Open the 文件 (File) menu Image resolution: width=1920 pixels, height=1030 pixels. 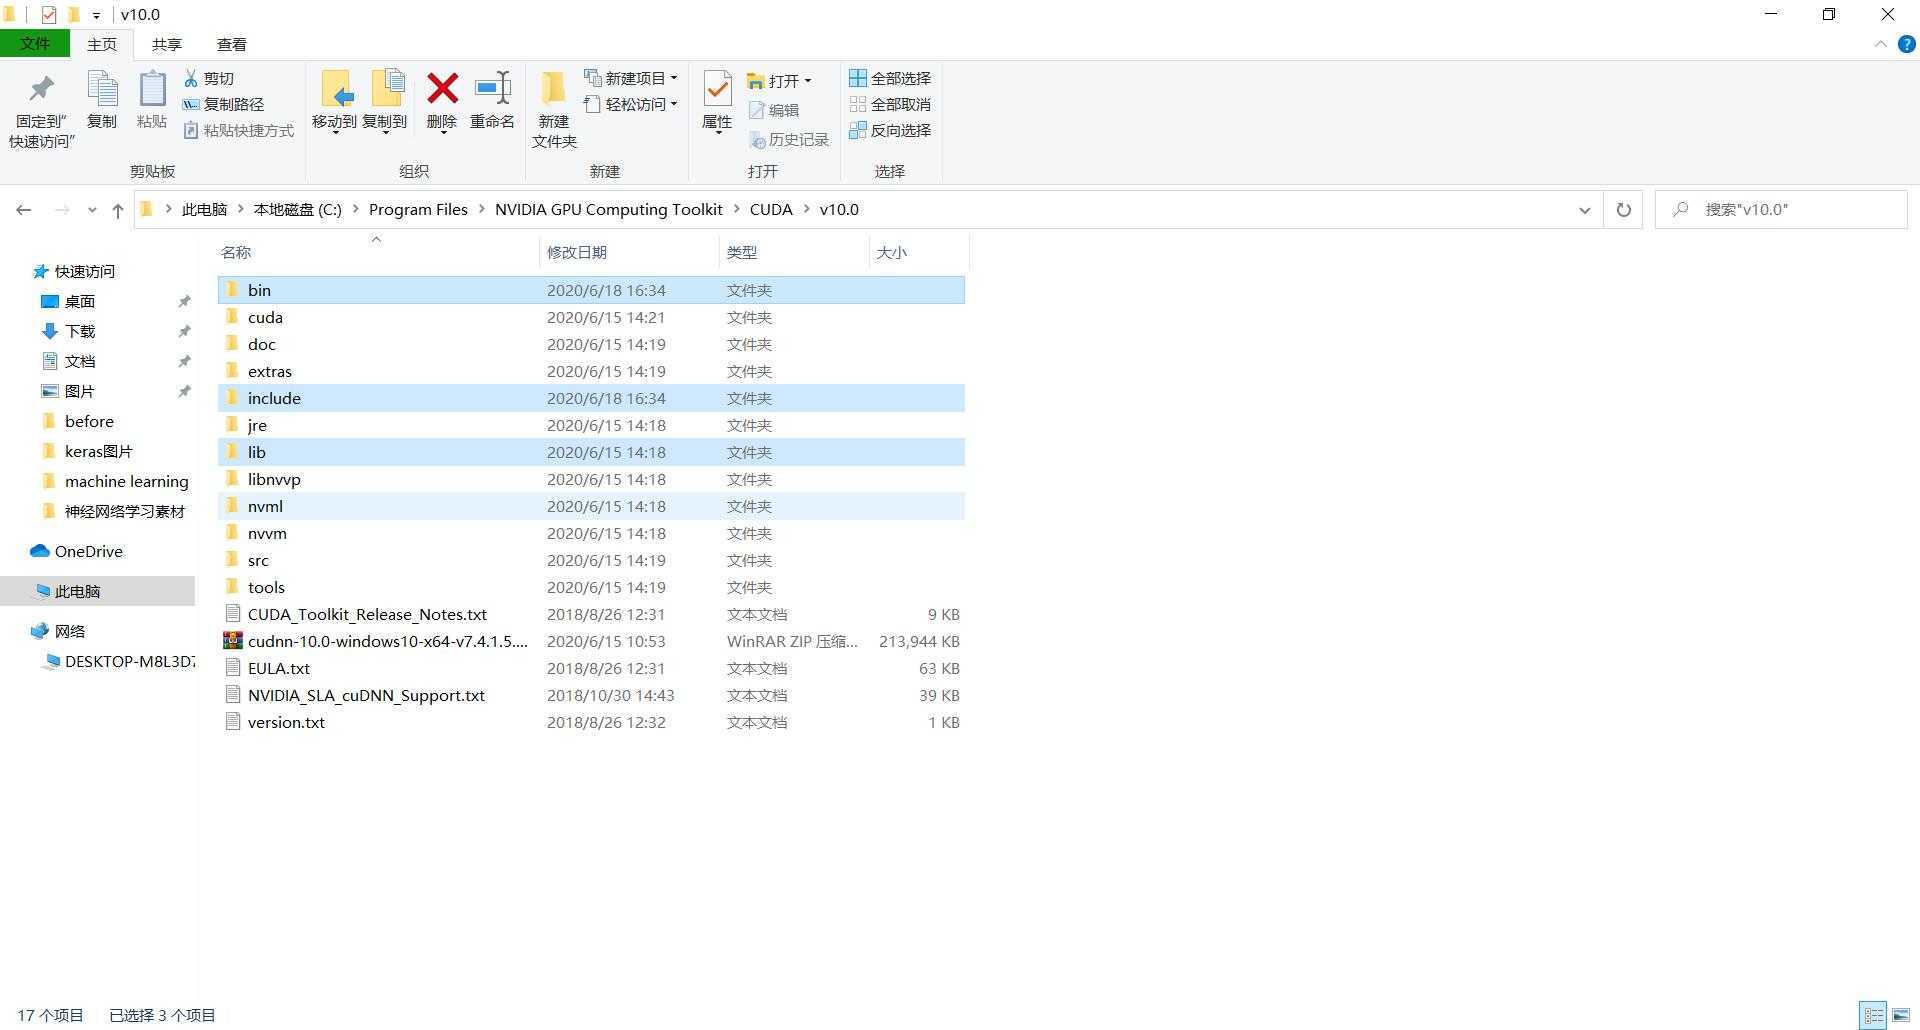coord(35,44)
